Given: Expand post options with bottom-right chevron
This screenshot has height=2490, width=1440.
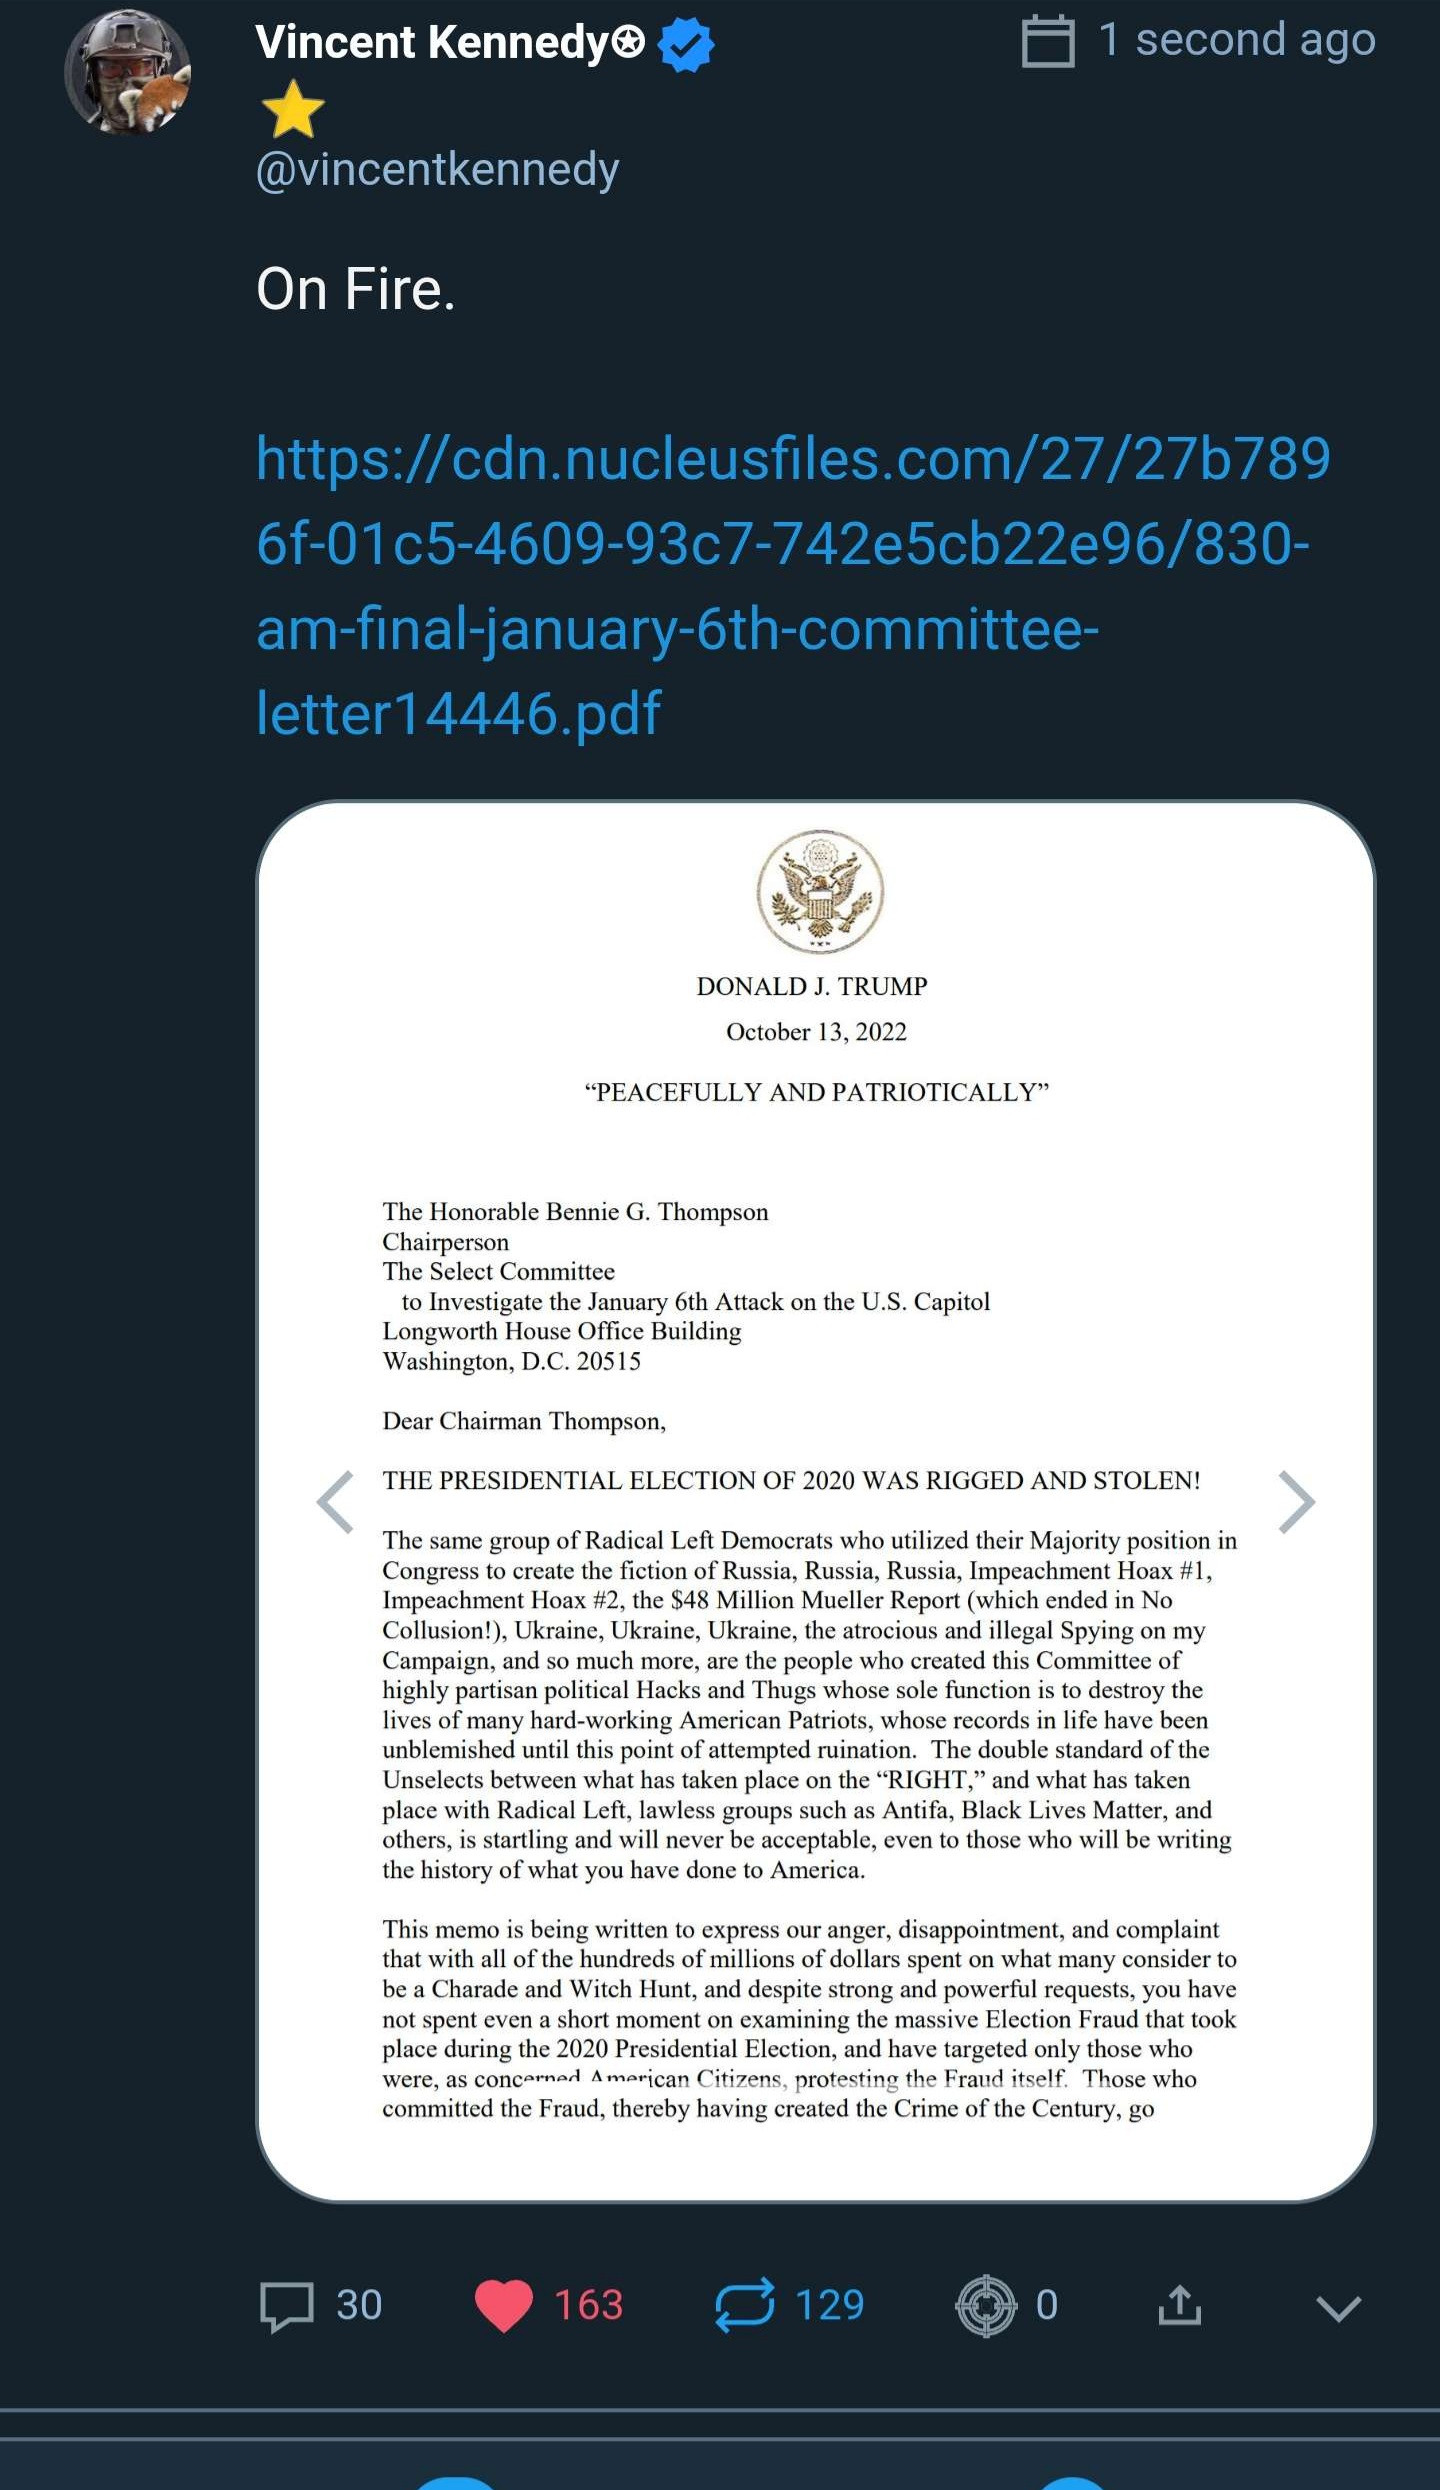Looking at the screenshot, I should 1338,2307.
